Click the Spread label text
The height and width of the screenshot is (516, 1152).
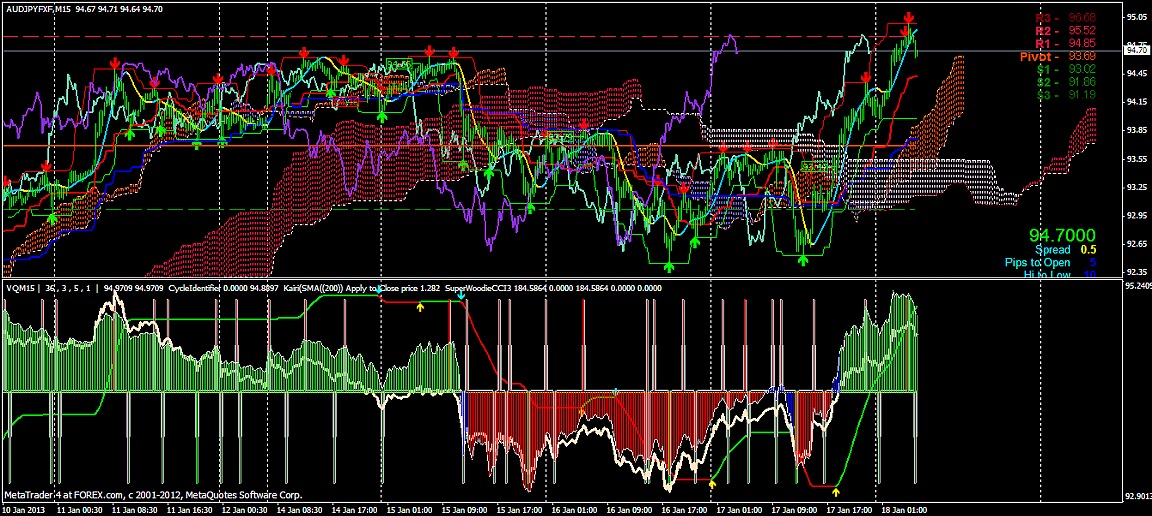pos(1052,249)
